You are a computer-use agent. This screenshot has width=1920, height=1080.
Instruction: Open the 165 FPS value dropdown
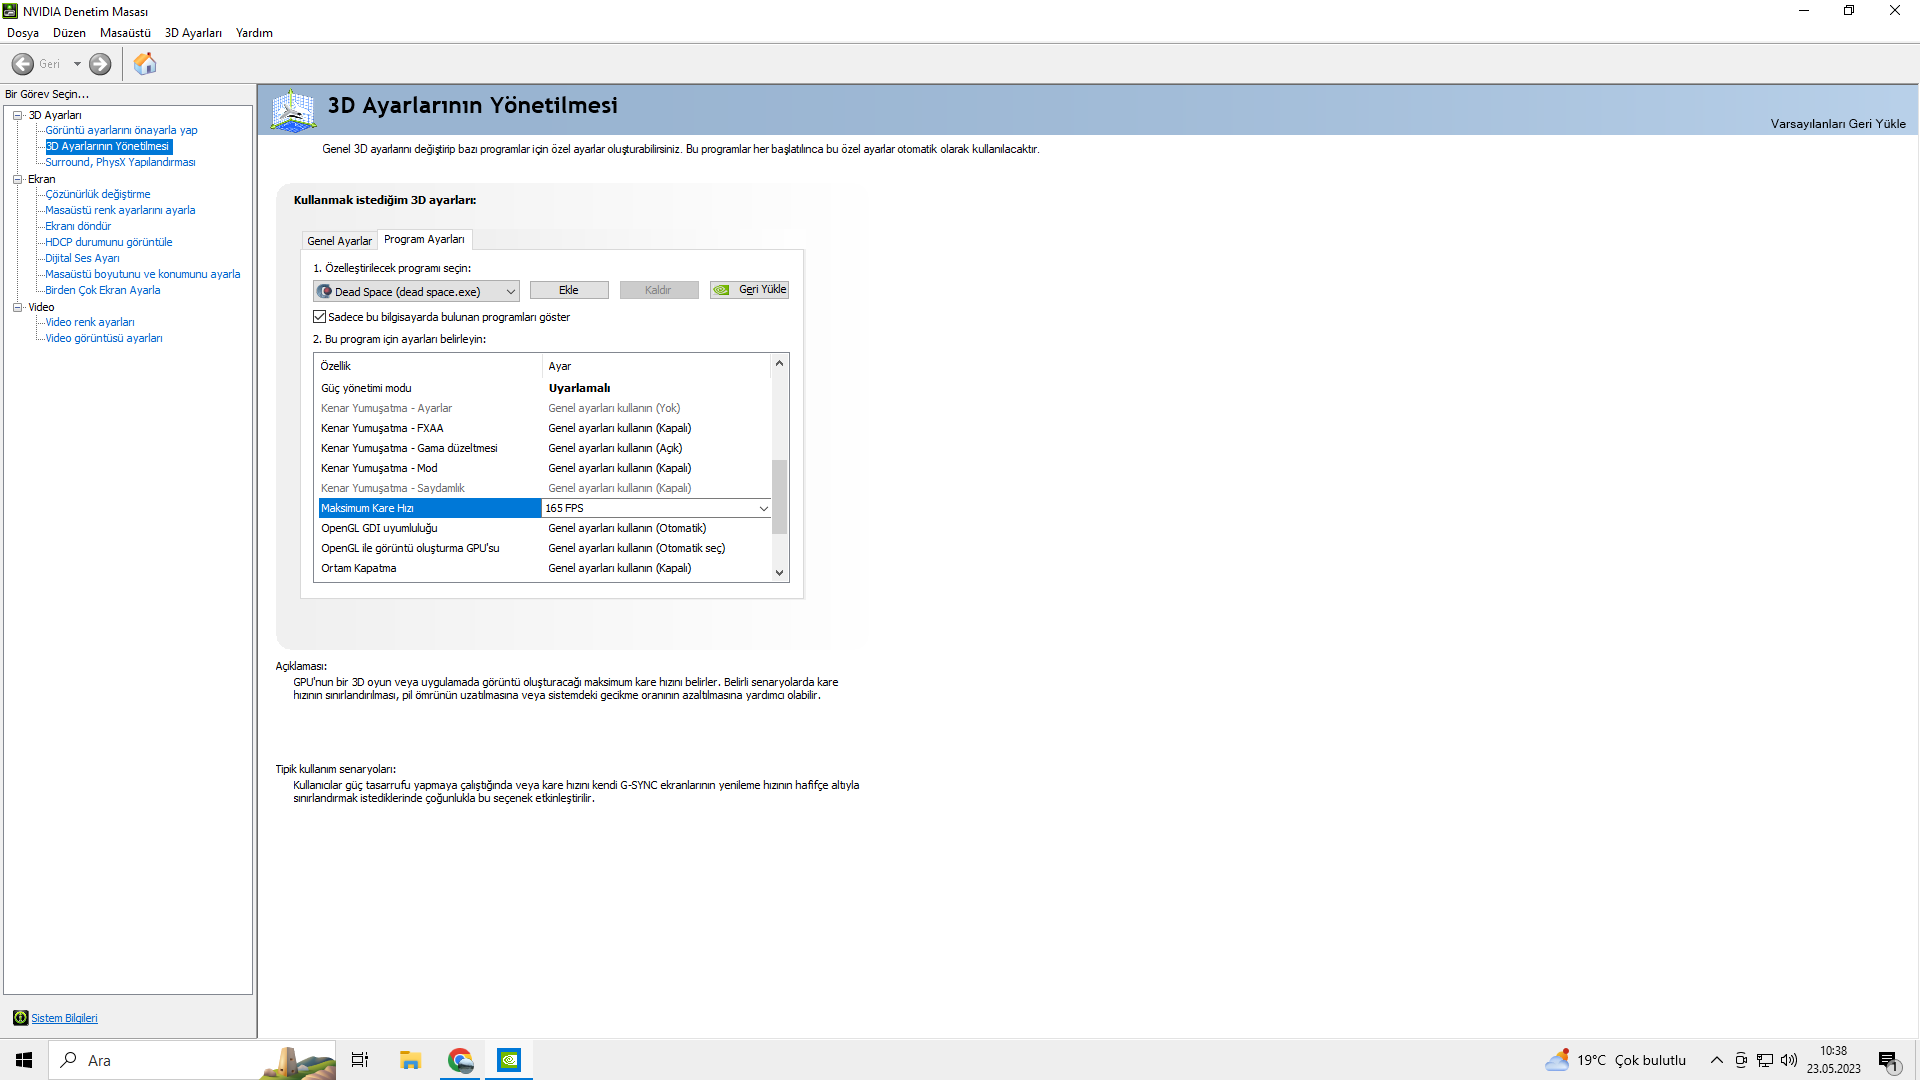click(763, 508)
